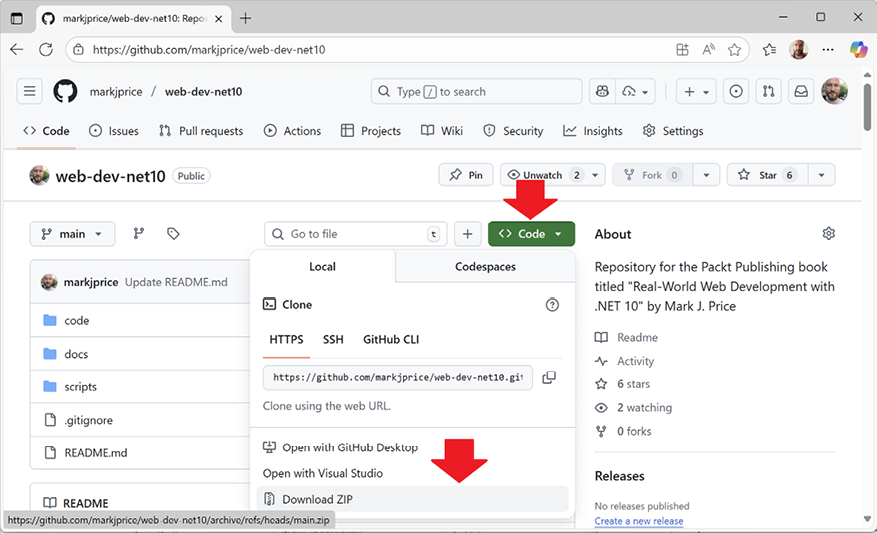Pin the repository with Pin button

[466, 175]
